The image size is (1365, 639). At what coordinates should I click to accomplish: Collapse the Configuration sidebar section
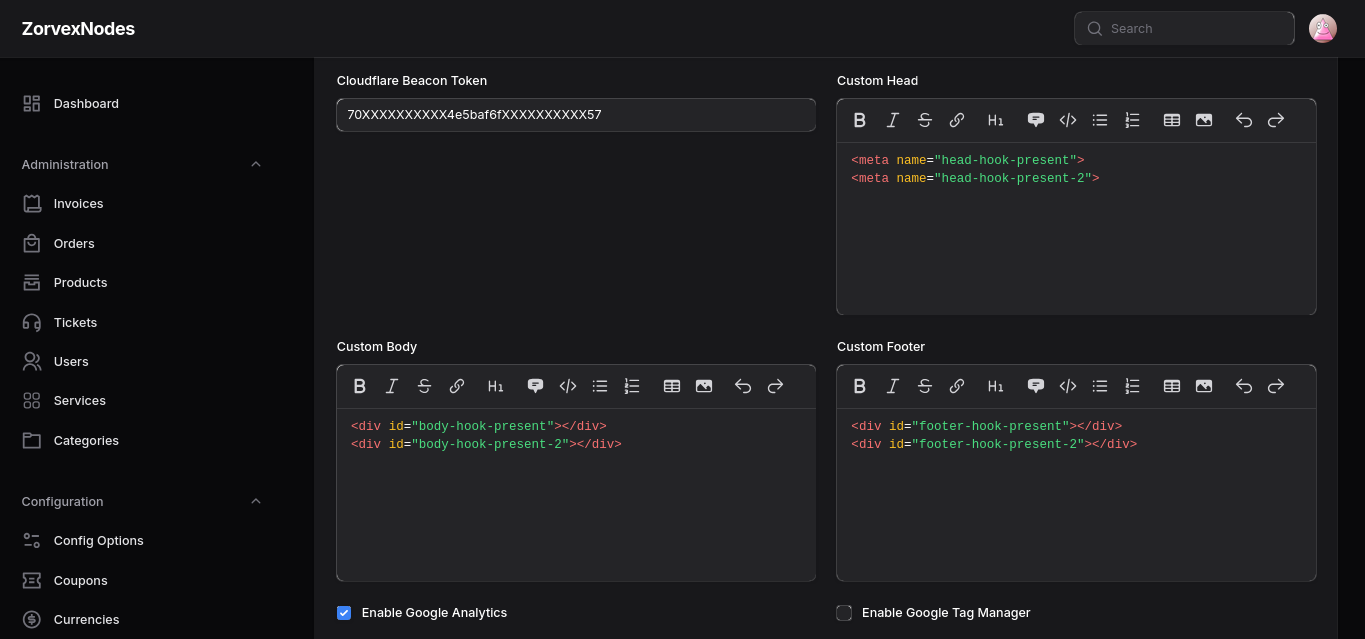256,501
